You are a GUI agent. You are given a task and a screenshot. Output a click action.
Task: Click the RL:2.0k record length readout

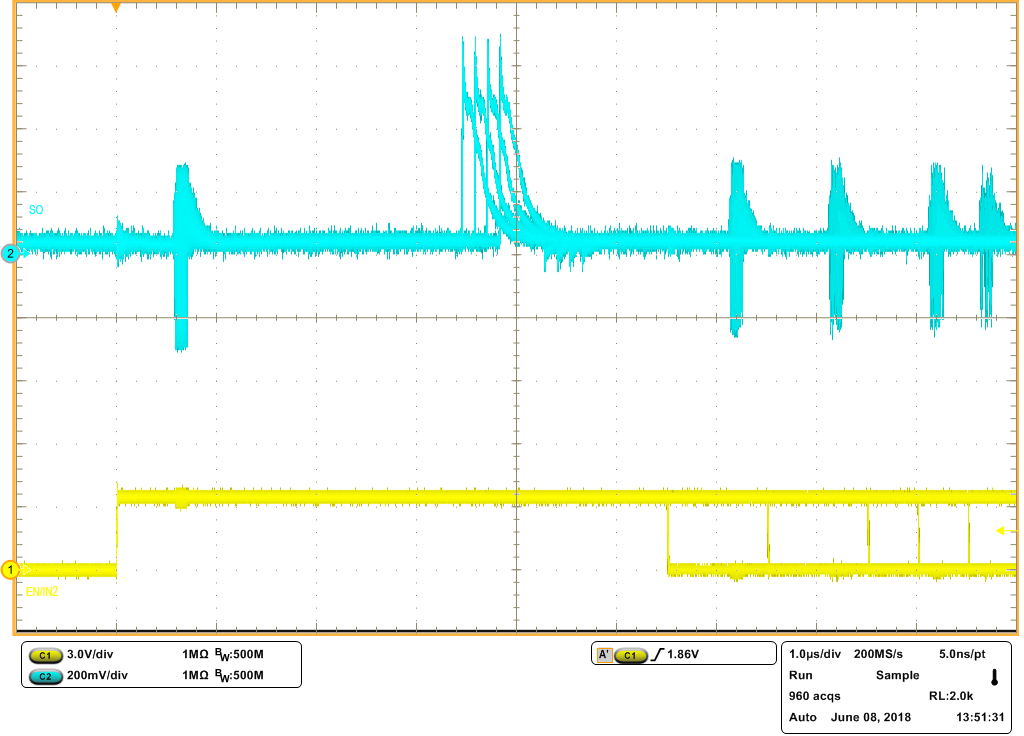click(x=951, y=696)
